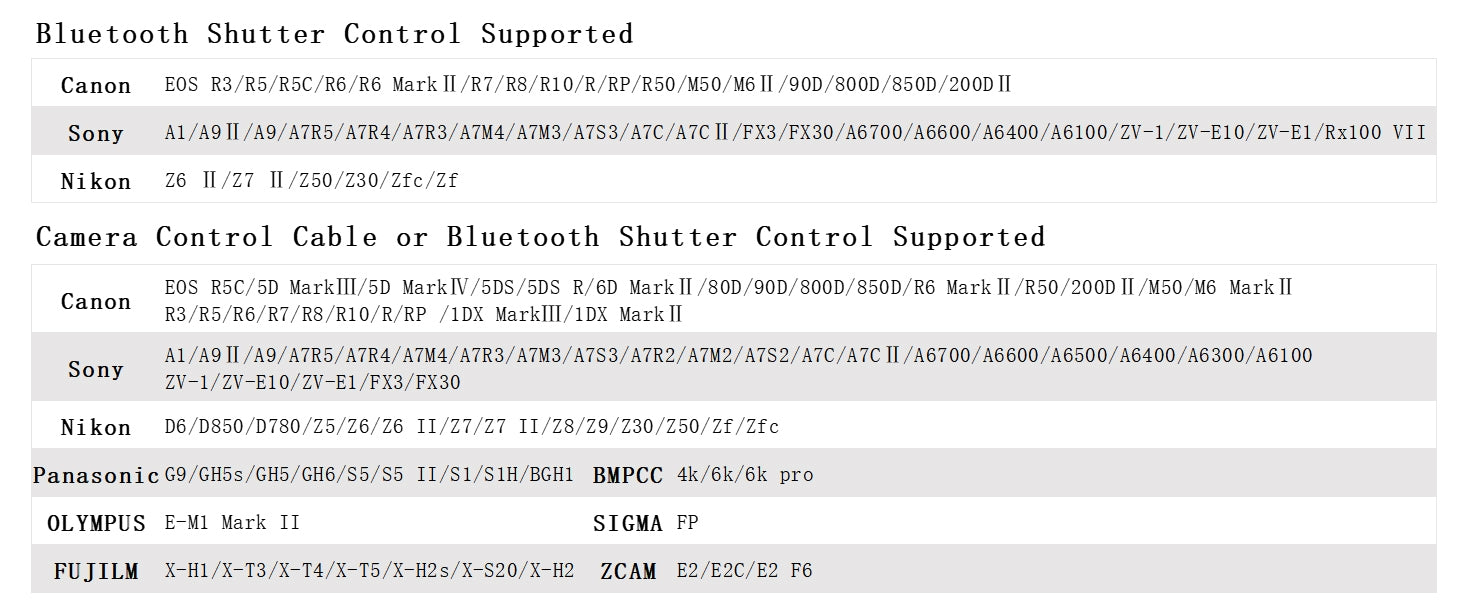This screenshot has width=1464, height=600.
Task: Select the SIGMA brand label
Action: [x=627, y=524]
